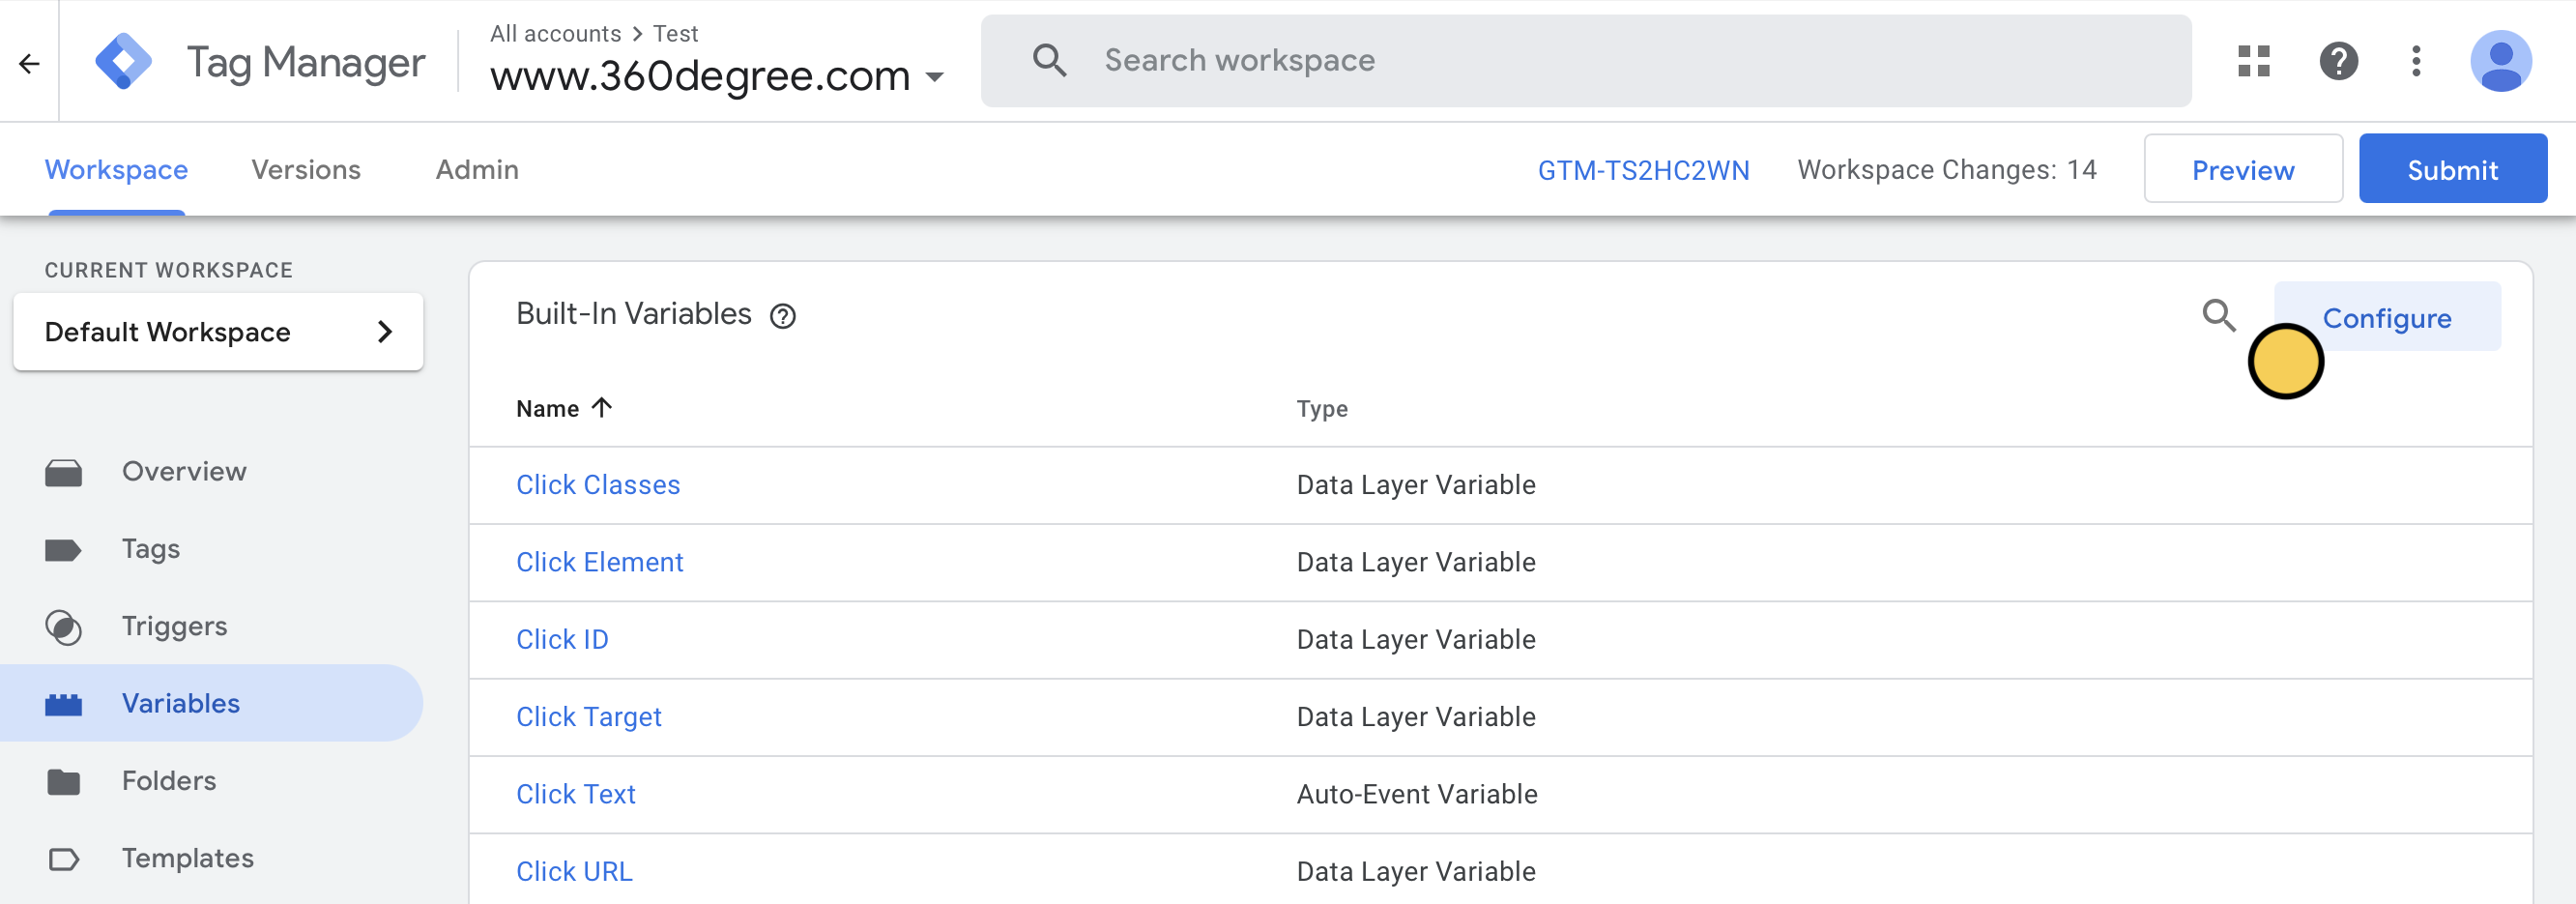2576x904 pixels.
Task: Click the Configure button
Action: pos(2388,317)
